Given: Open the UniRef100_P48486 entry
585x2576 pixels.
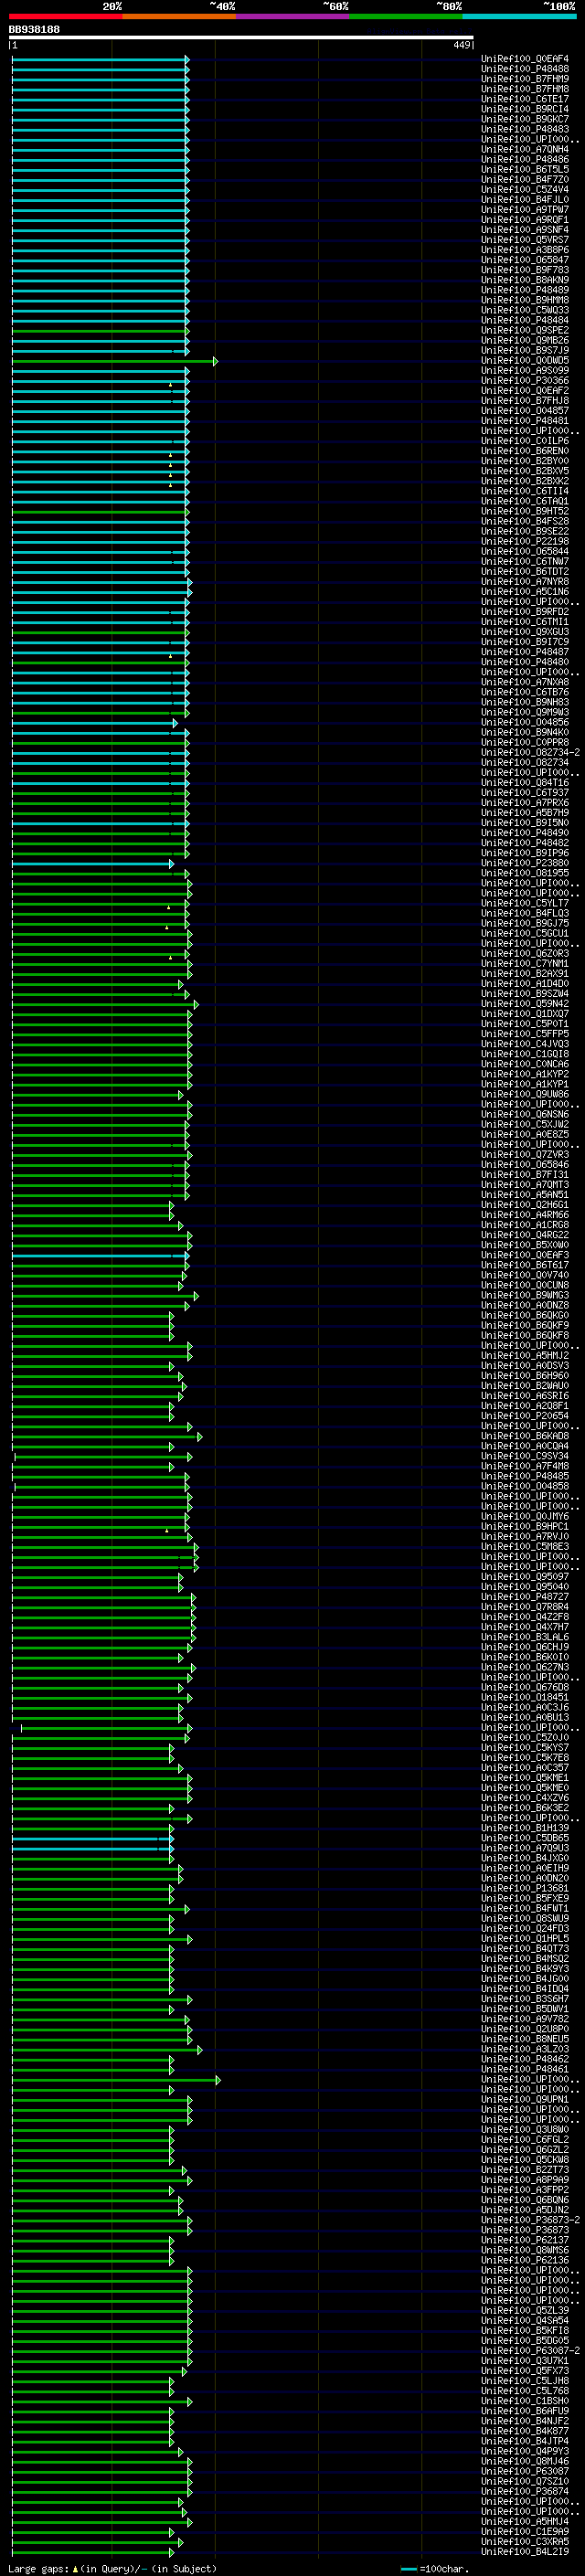Looking at the screenshot, I should (x=525, y=159).
